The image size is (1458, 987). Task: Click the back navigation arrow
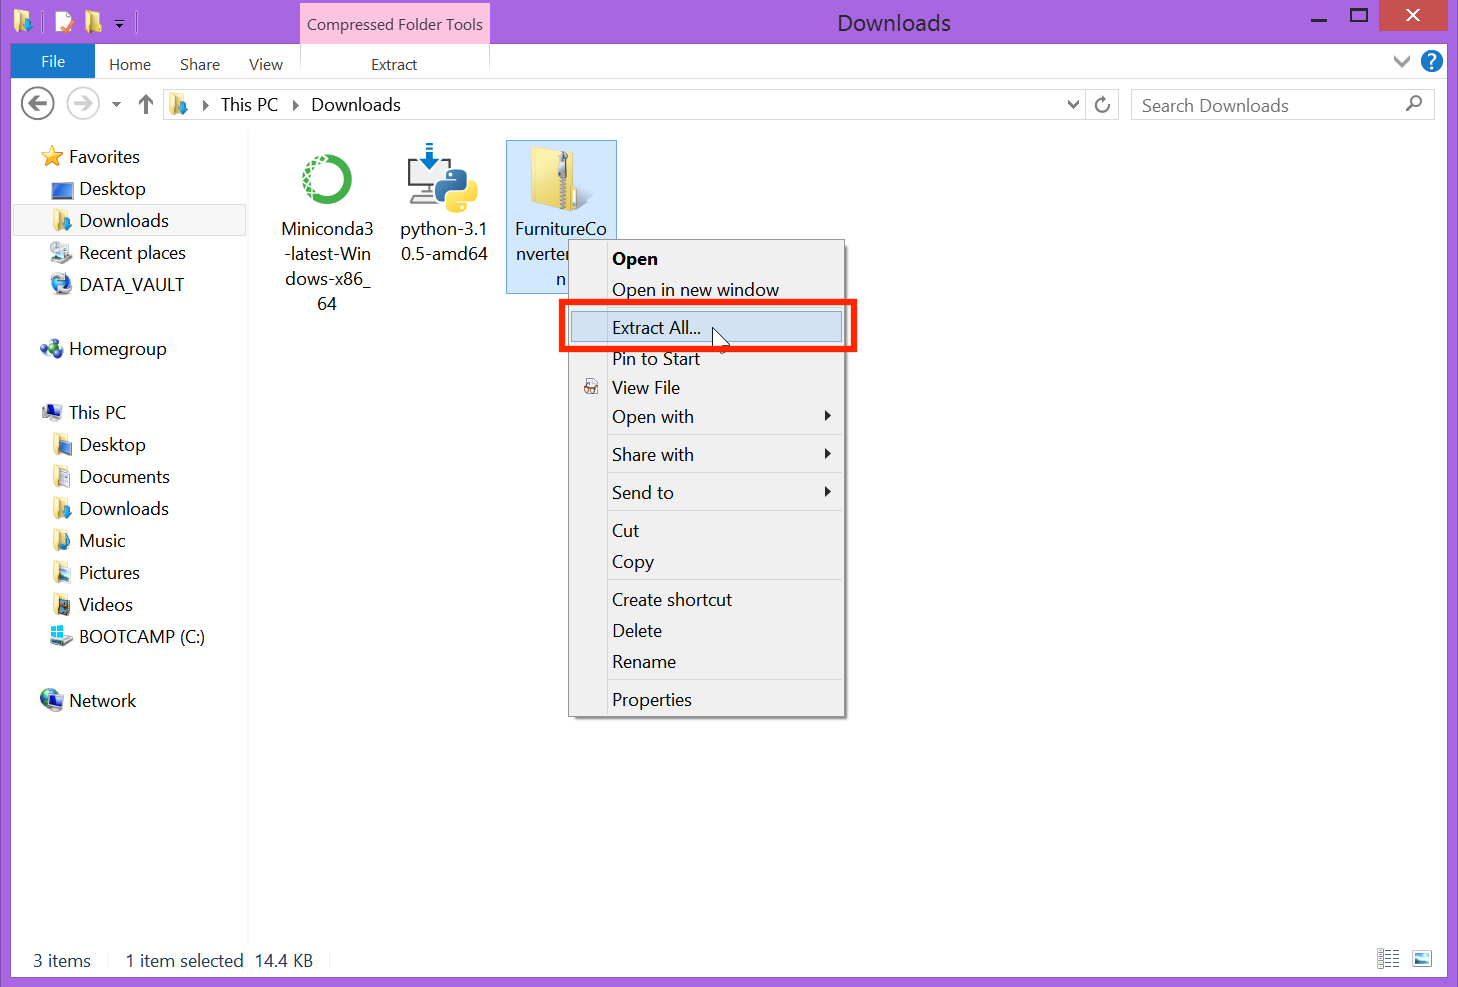(37, 103)
